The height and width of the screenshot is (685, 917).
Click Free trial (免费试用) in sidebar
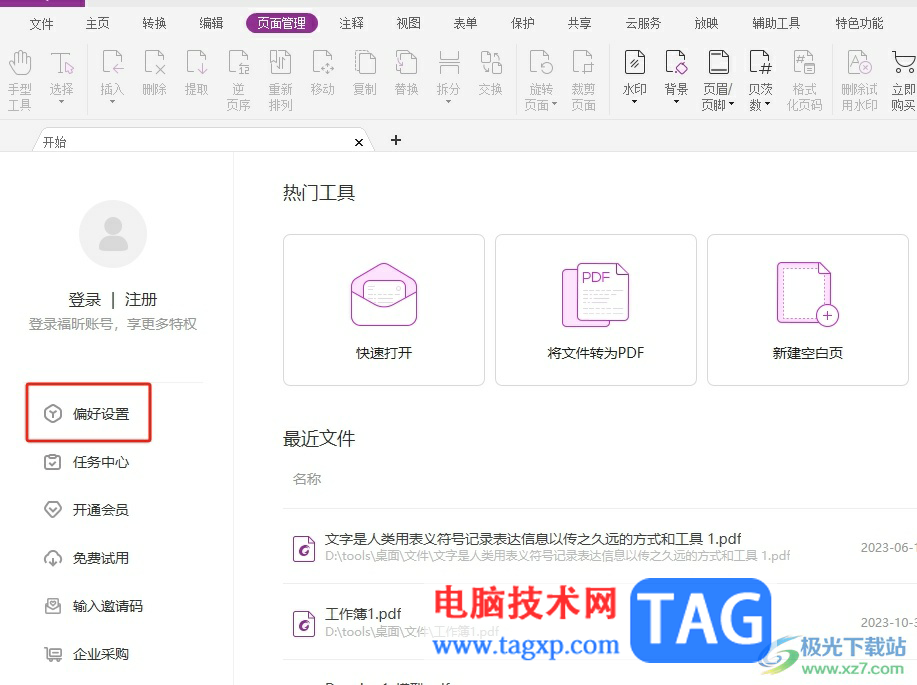pyautogui.click(x=87, y=558)
